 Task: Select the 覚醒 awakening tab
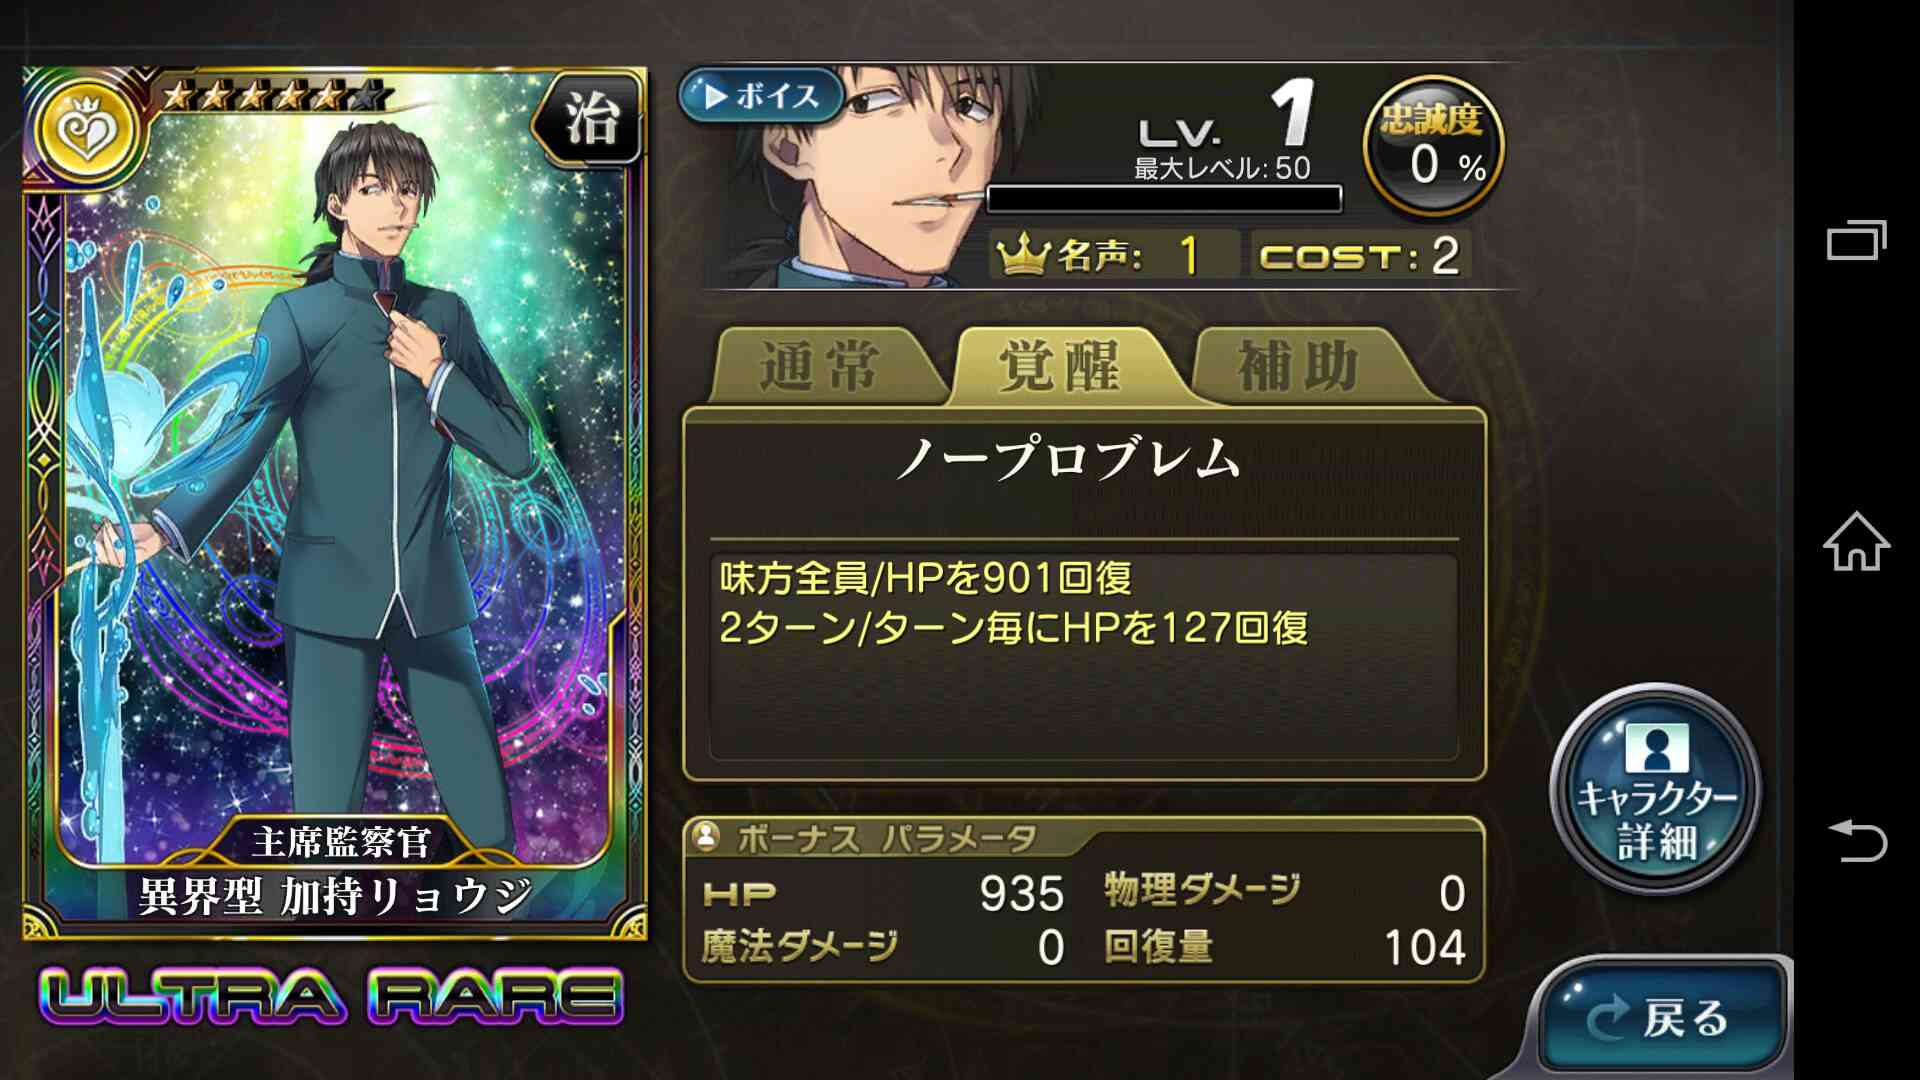1062,365
